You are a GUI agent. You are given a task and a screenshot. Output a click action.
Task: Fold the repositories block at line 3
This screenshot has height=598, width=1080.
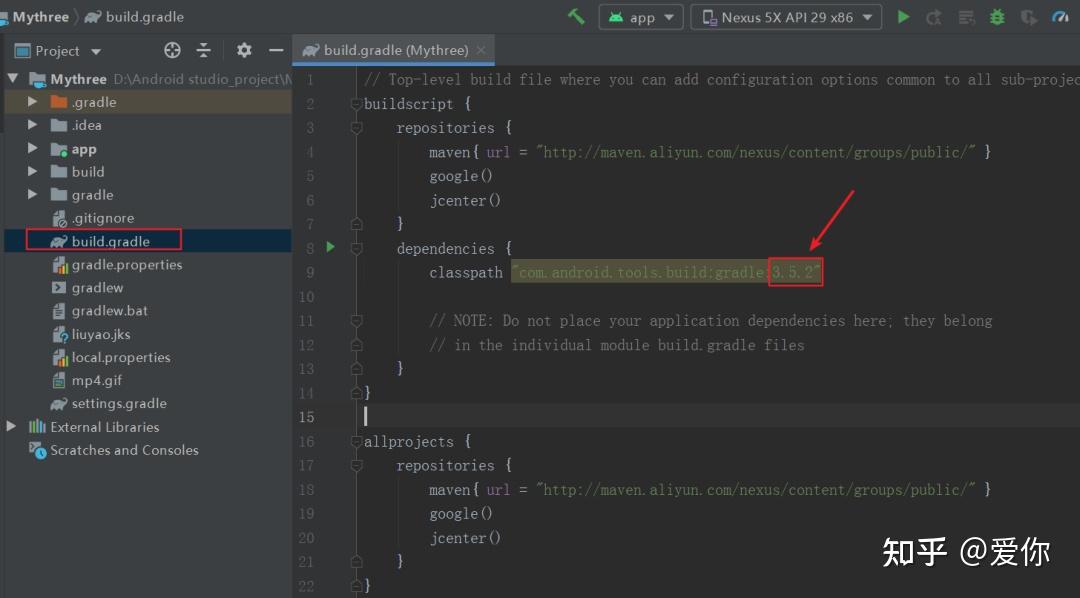pyautogui.click(x=356, y=128)
